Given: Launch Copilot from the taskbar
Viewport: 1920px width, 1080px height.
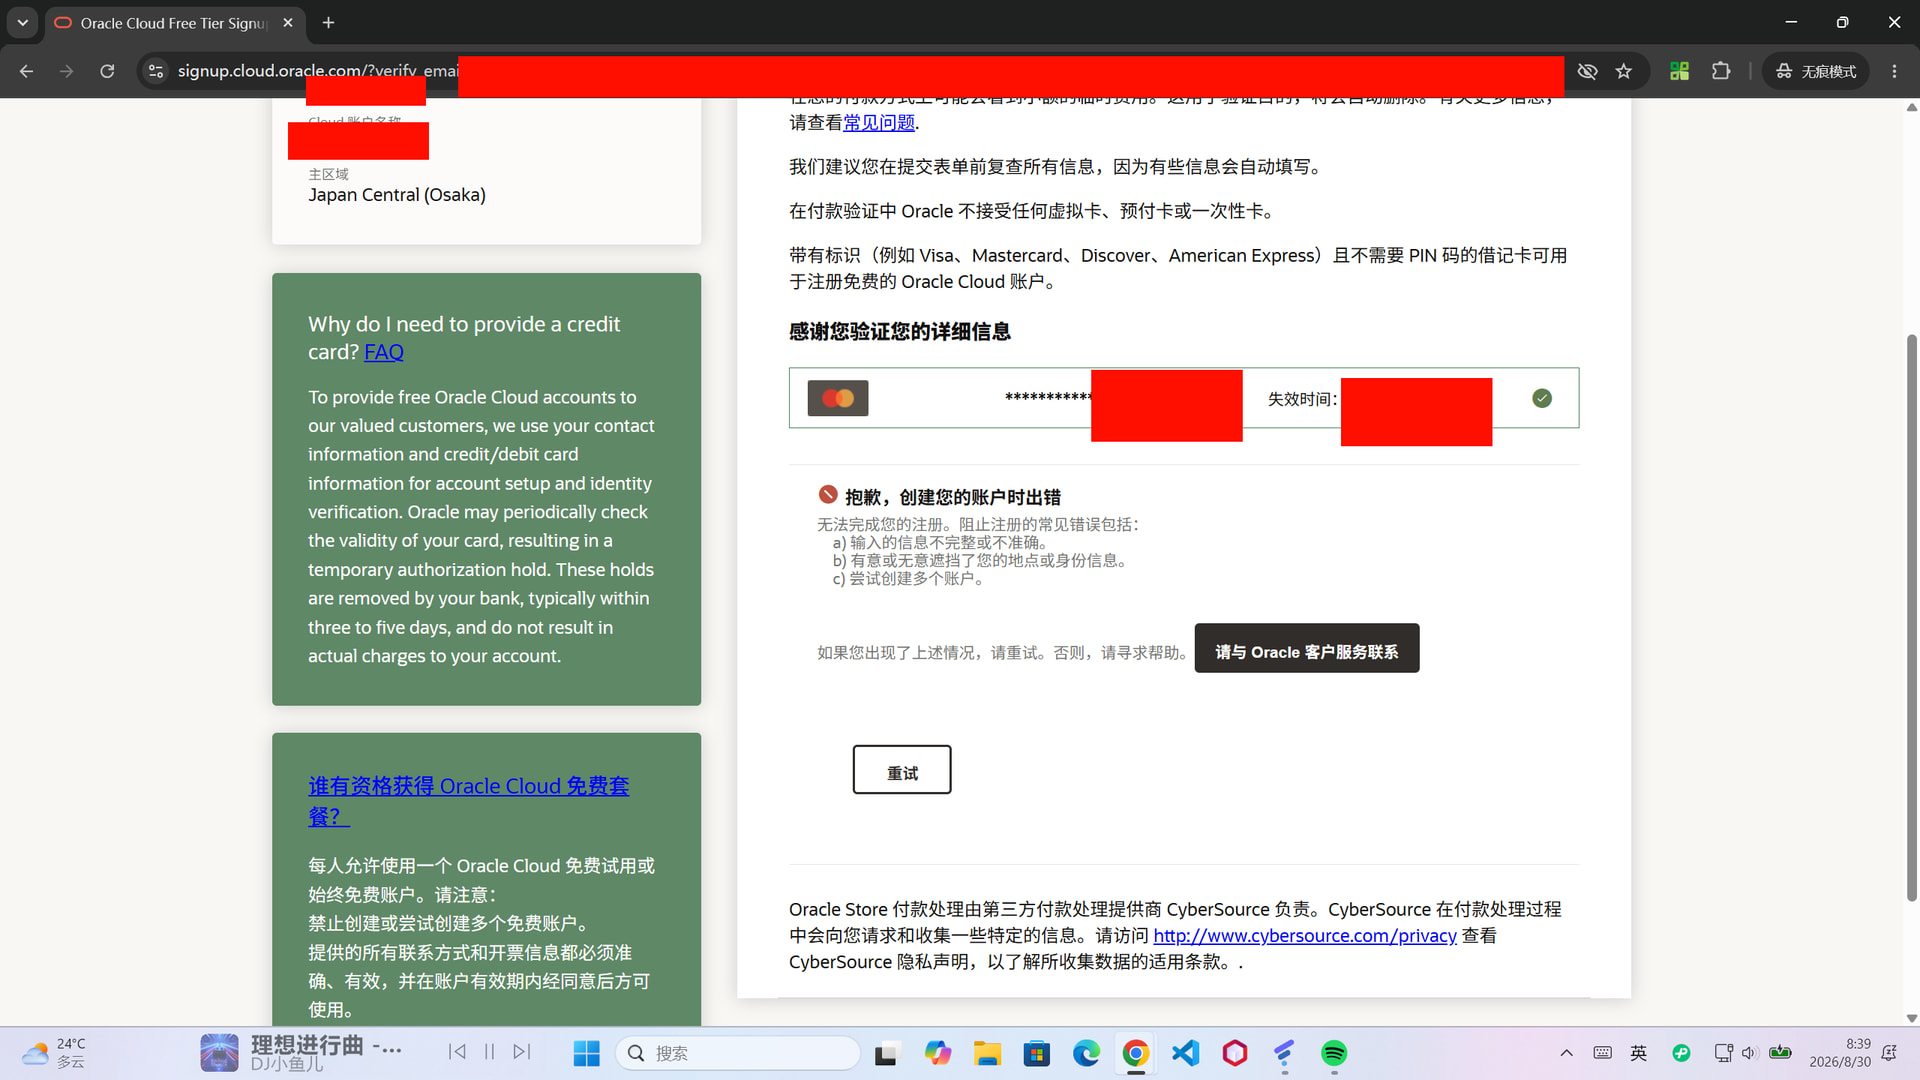Looking at the screenshot, I should pos(937,1053).
